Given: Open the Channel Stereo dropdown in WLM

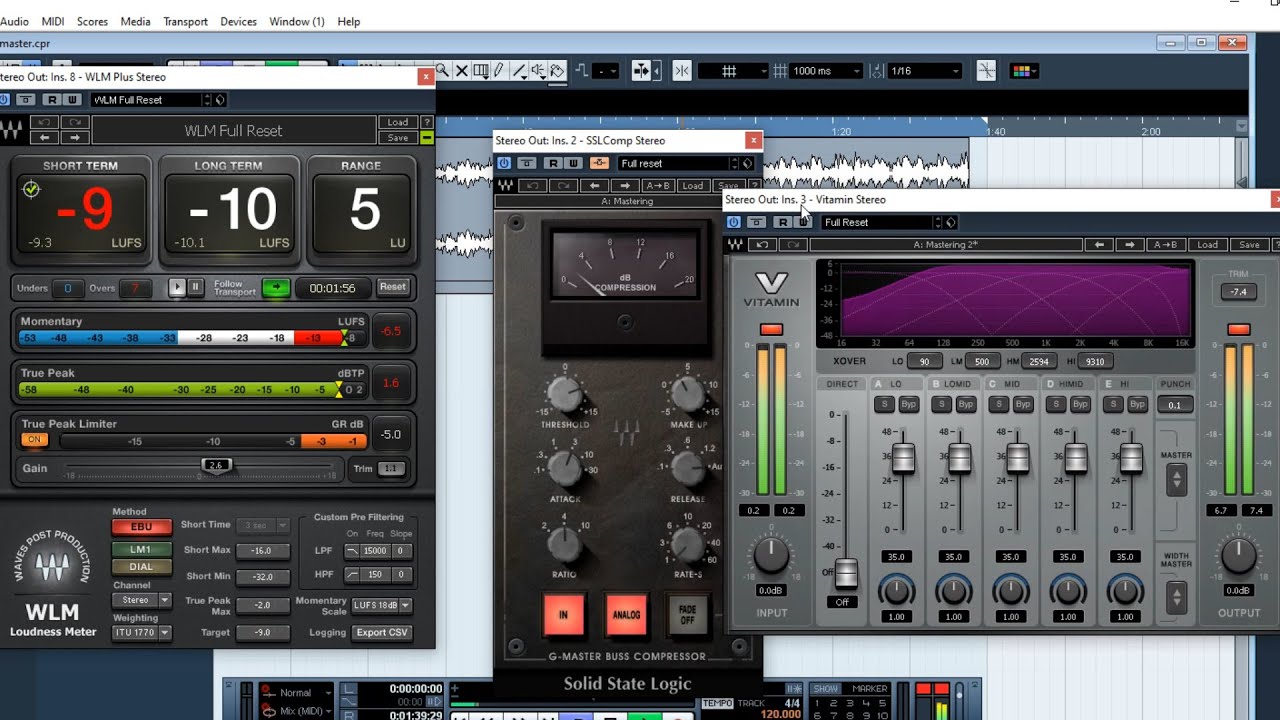Looking at the screenshot, I should [141, 600].
